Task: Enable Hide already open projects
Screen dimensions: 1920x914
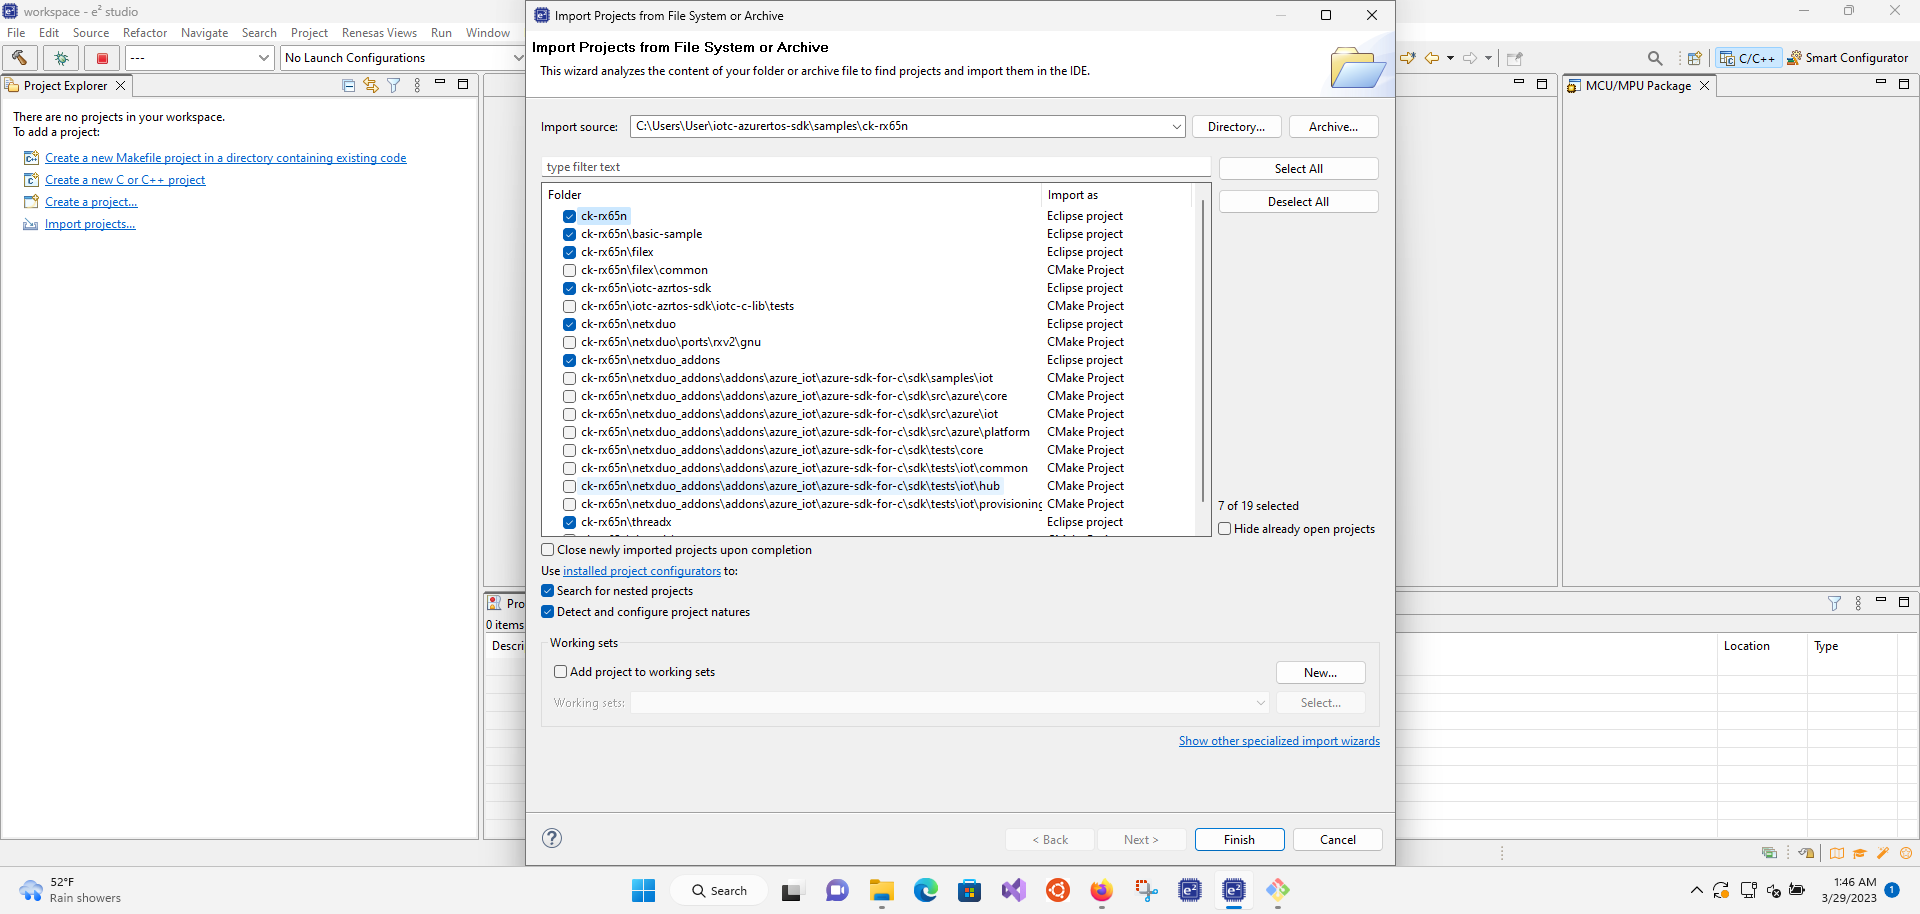Action: (x=1225, y=529)
